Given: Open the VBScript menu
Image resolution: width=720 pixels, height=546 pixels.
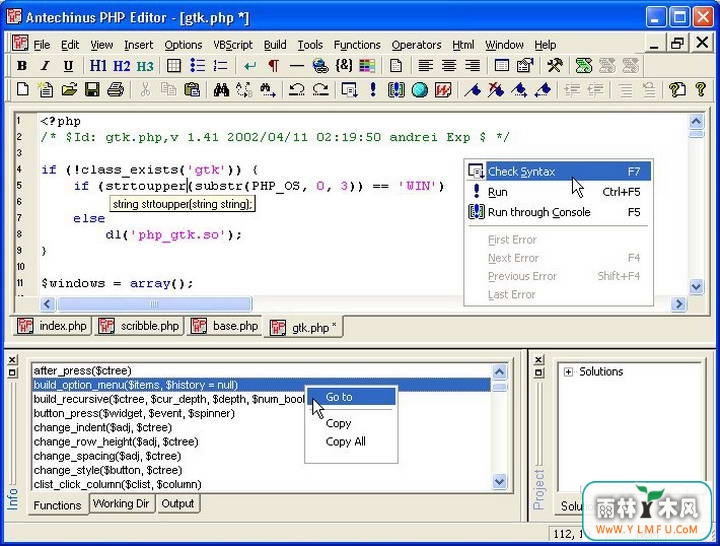Looking at the screenshot, I should tap(233, 45).
